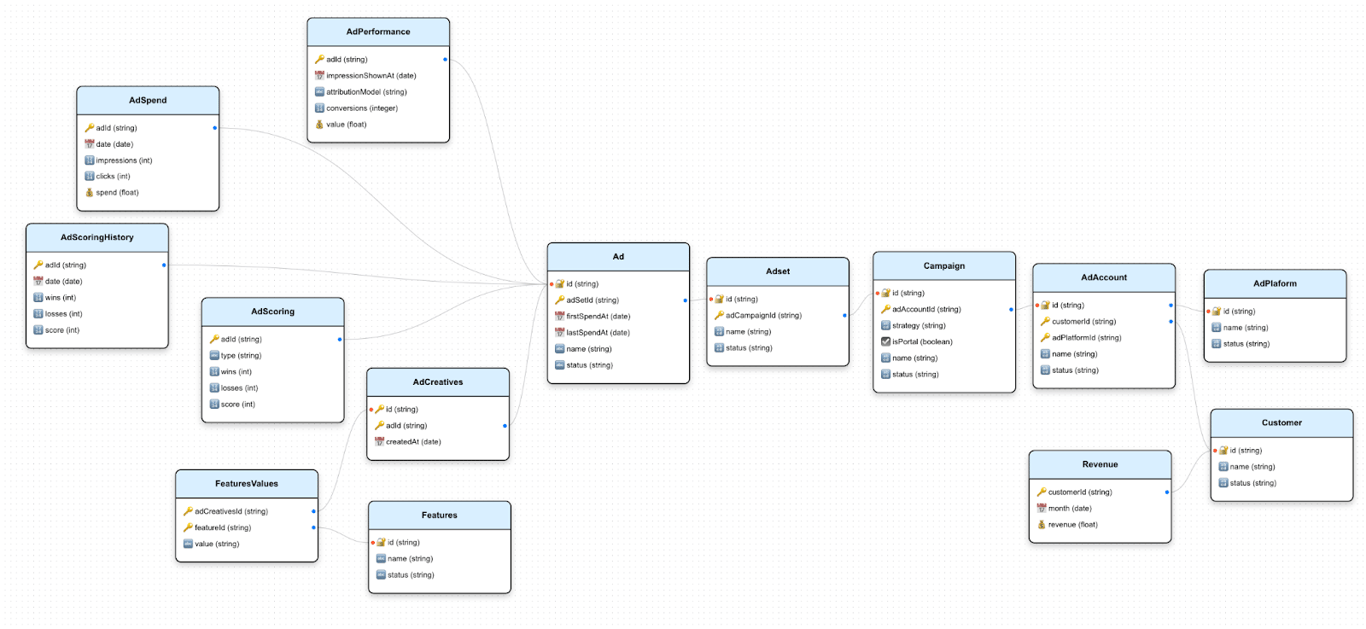Click the calendar icon beside month in Revenue

tap(1041, 508)
